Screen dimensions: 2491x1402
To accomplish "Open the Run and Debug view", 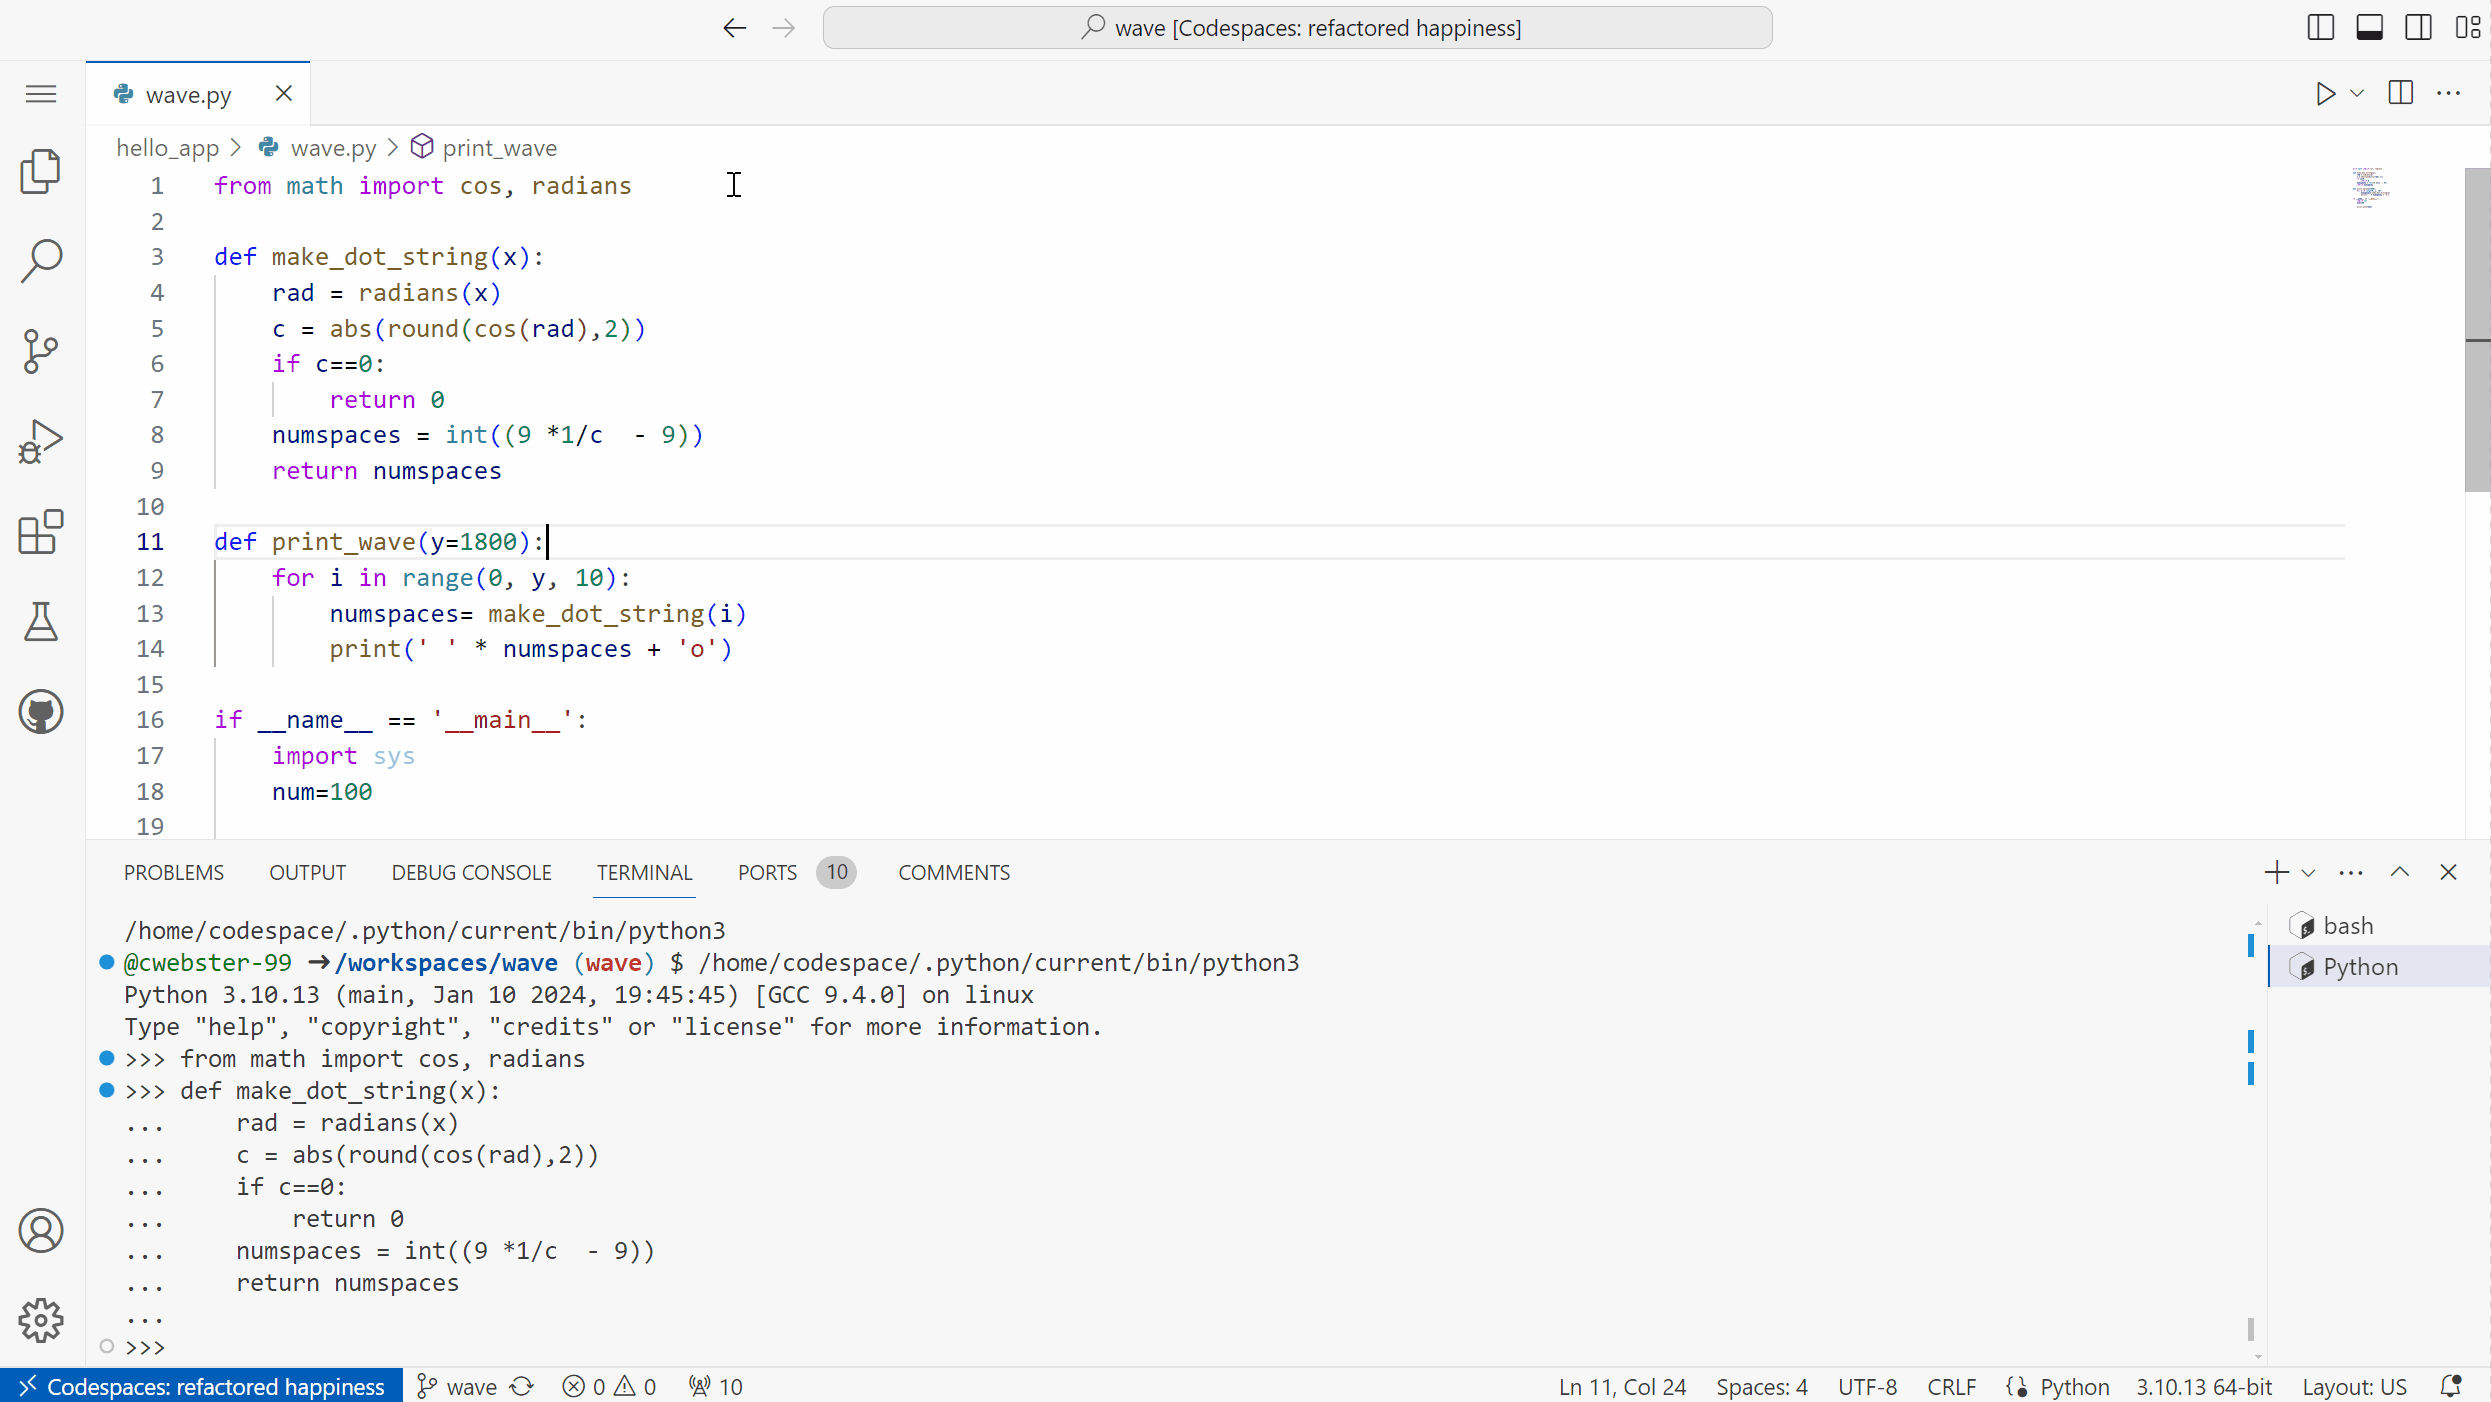I will point(41,441).
